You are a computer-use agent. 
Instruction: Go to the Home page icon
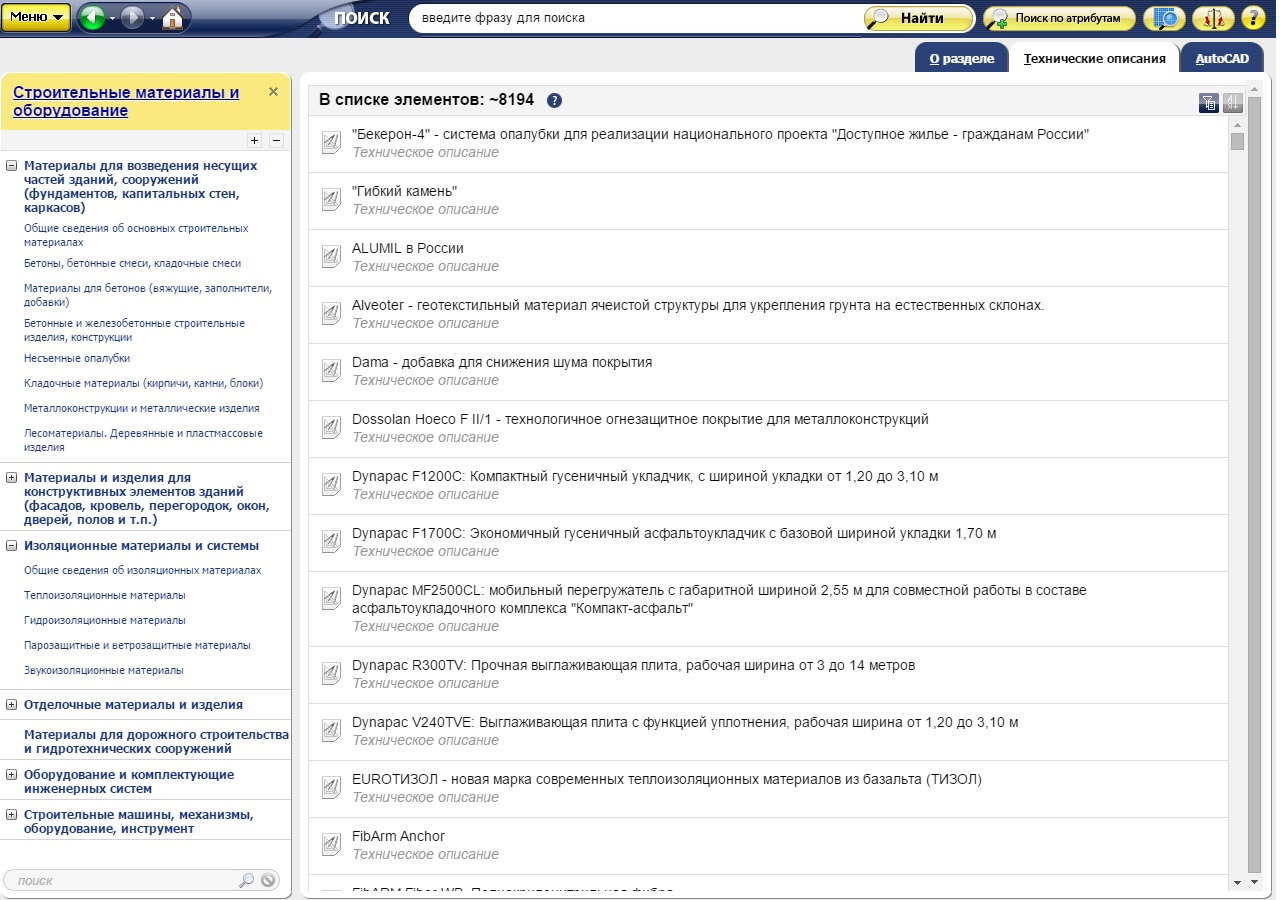pyautogui.click(x=173, y=18)
